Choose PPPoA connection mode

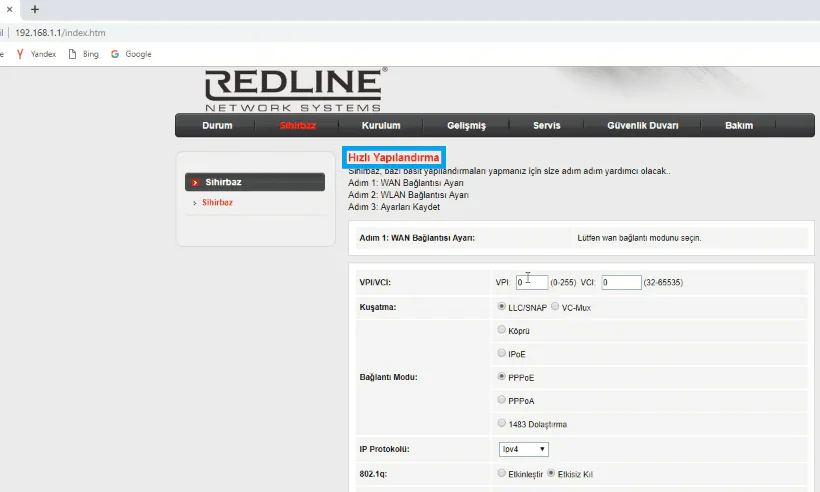pyautogui.click(x=502, y=400)
